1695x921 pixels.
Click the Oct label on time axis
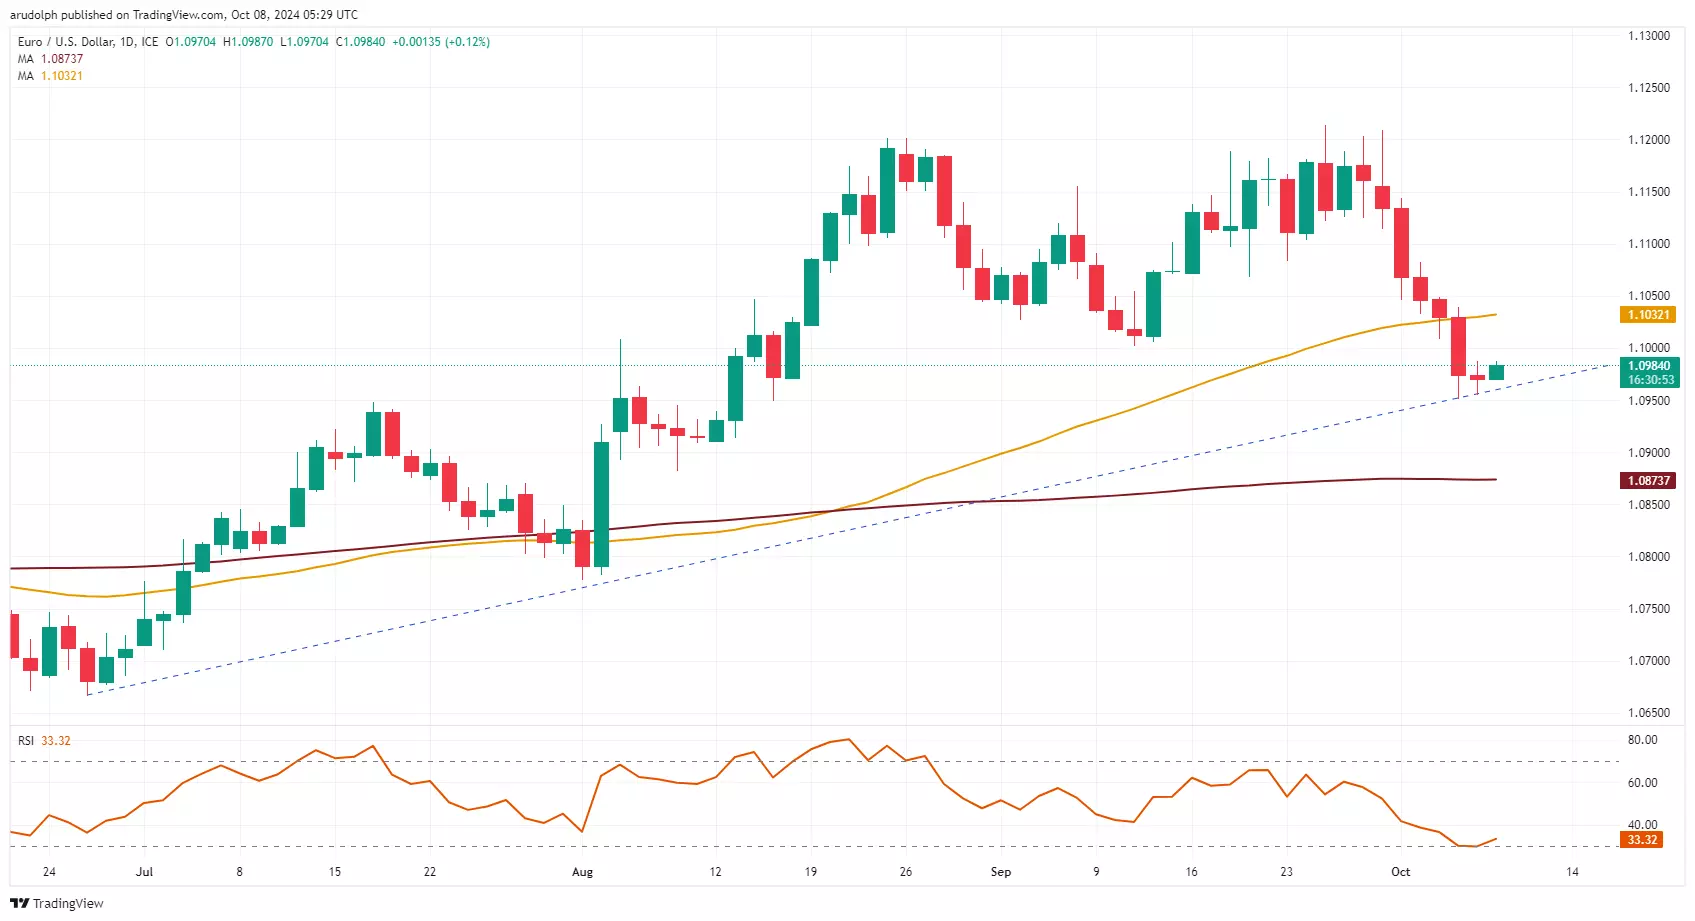click(x=1401, y=872)
